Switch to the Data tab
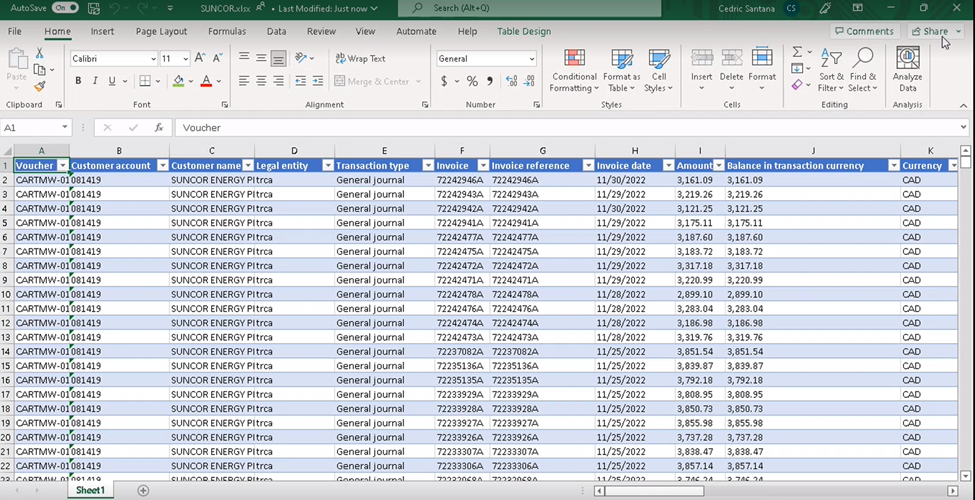The width and height of the screenshot is (975, 500). 276,31
